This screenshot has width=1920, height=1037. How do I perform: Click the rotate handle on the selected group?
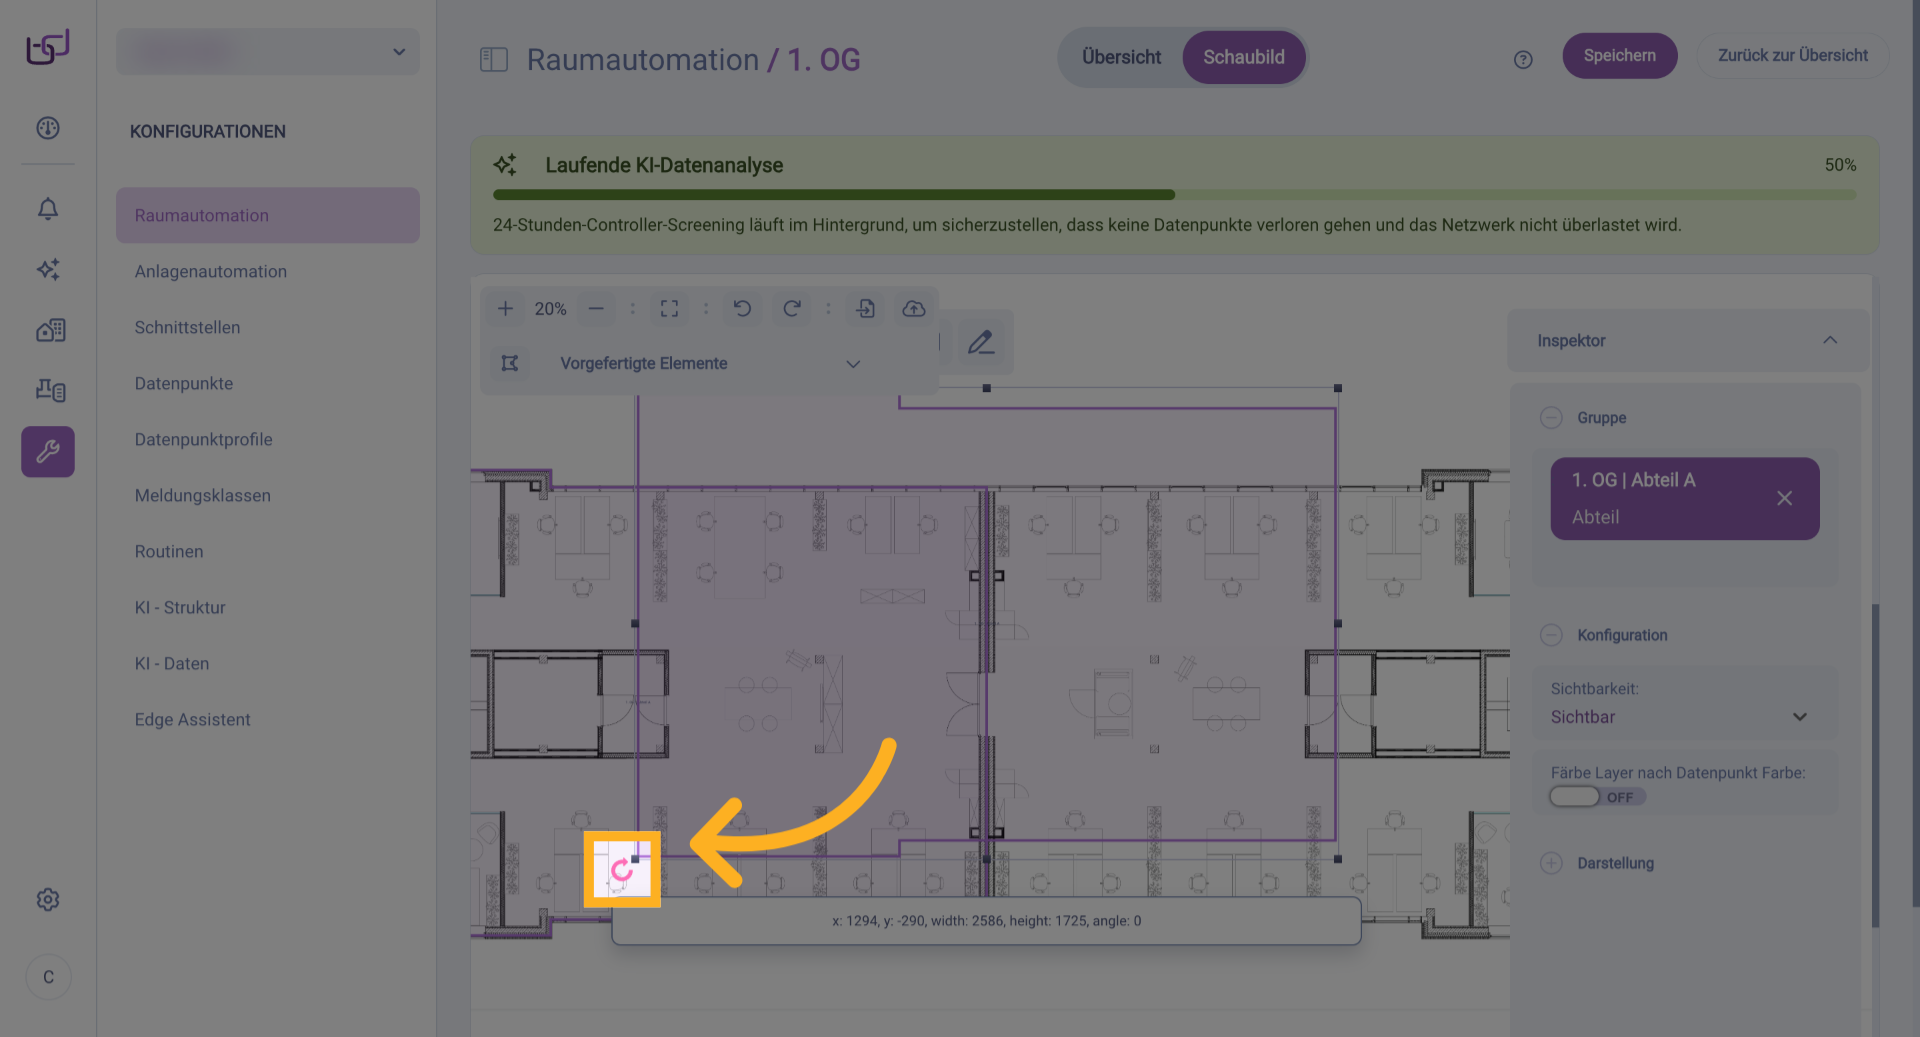click(x=621, y=869)
